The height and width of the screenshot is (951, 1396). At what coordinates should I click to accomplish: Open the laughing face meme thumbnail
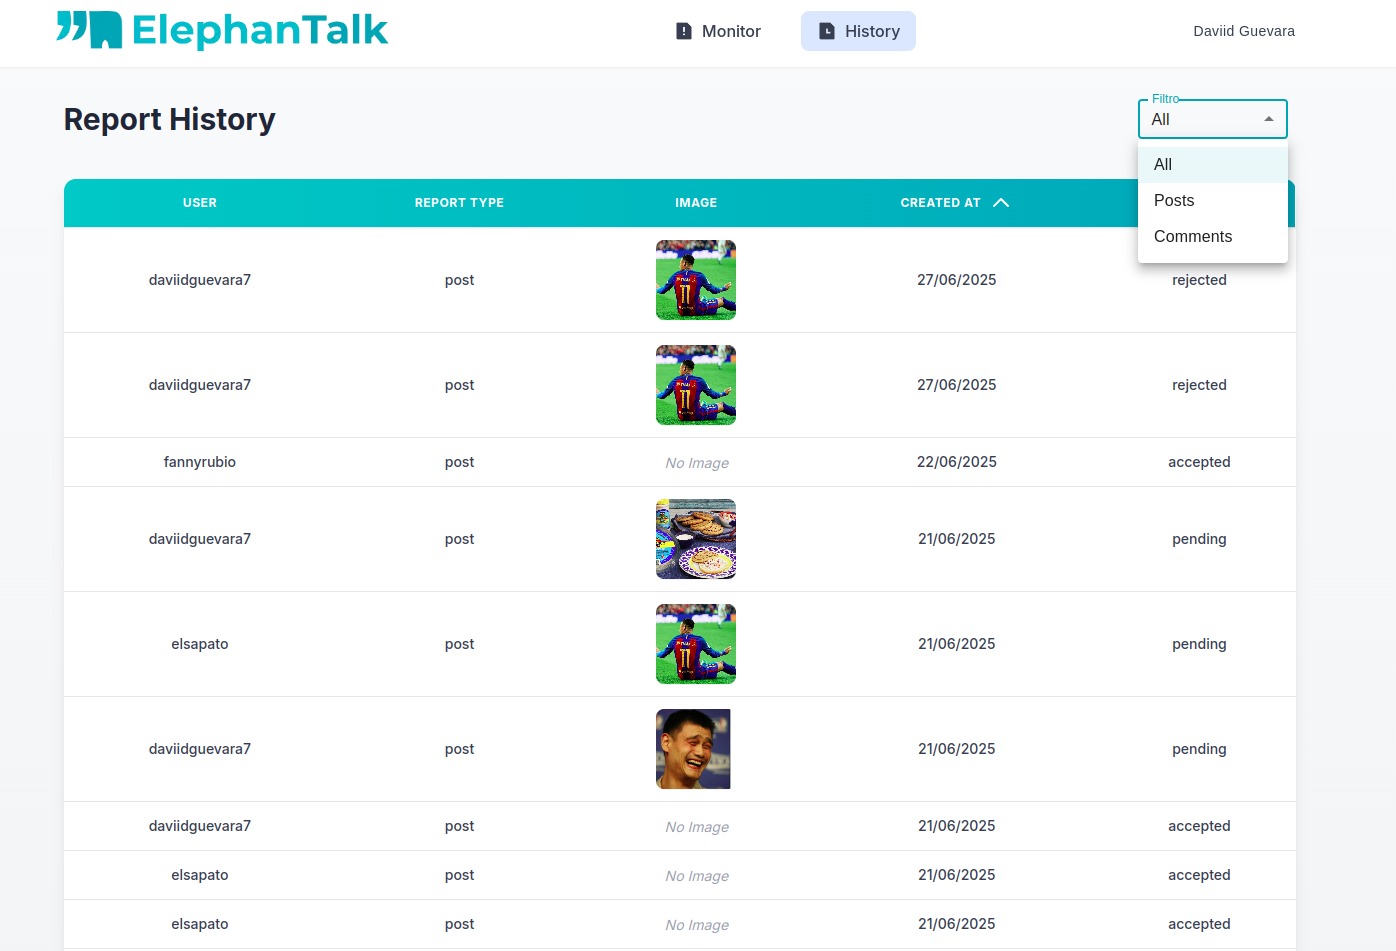(693, 749)
